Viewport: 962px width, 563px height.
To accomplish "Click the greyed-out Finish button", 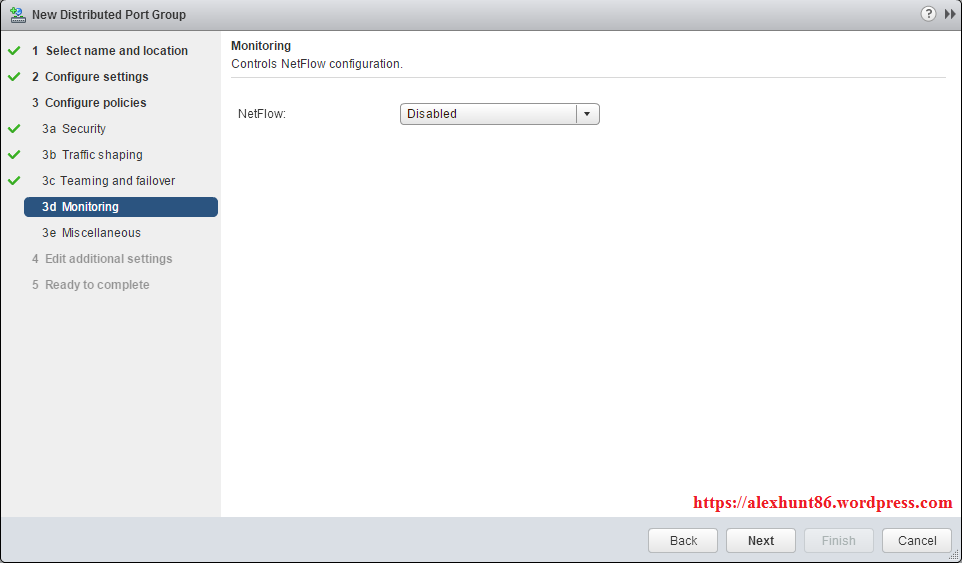I will (x=839, y=540).
